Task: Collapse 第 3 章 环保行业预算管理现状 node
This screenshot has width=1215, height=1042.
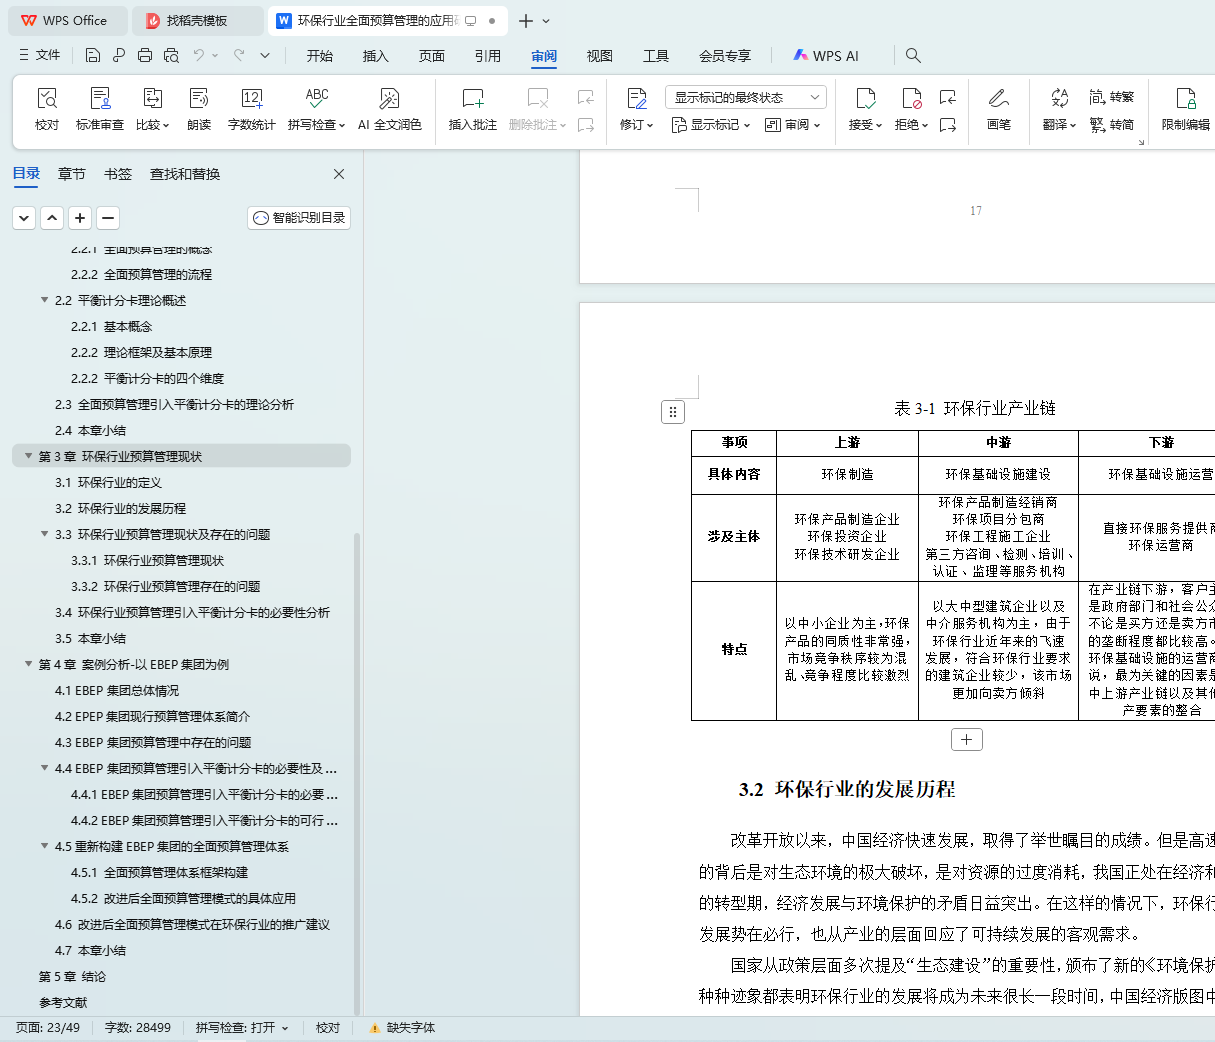Action: tap(28, 456)
